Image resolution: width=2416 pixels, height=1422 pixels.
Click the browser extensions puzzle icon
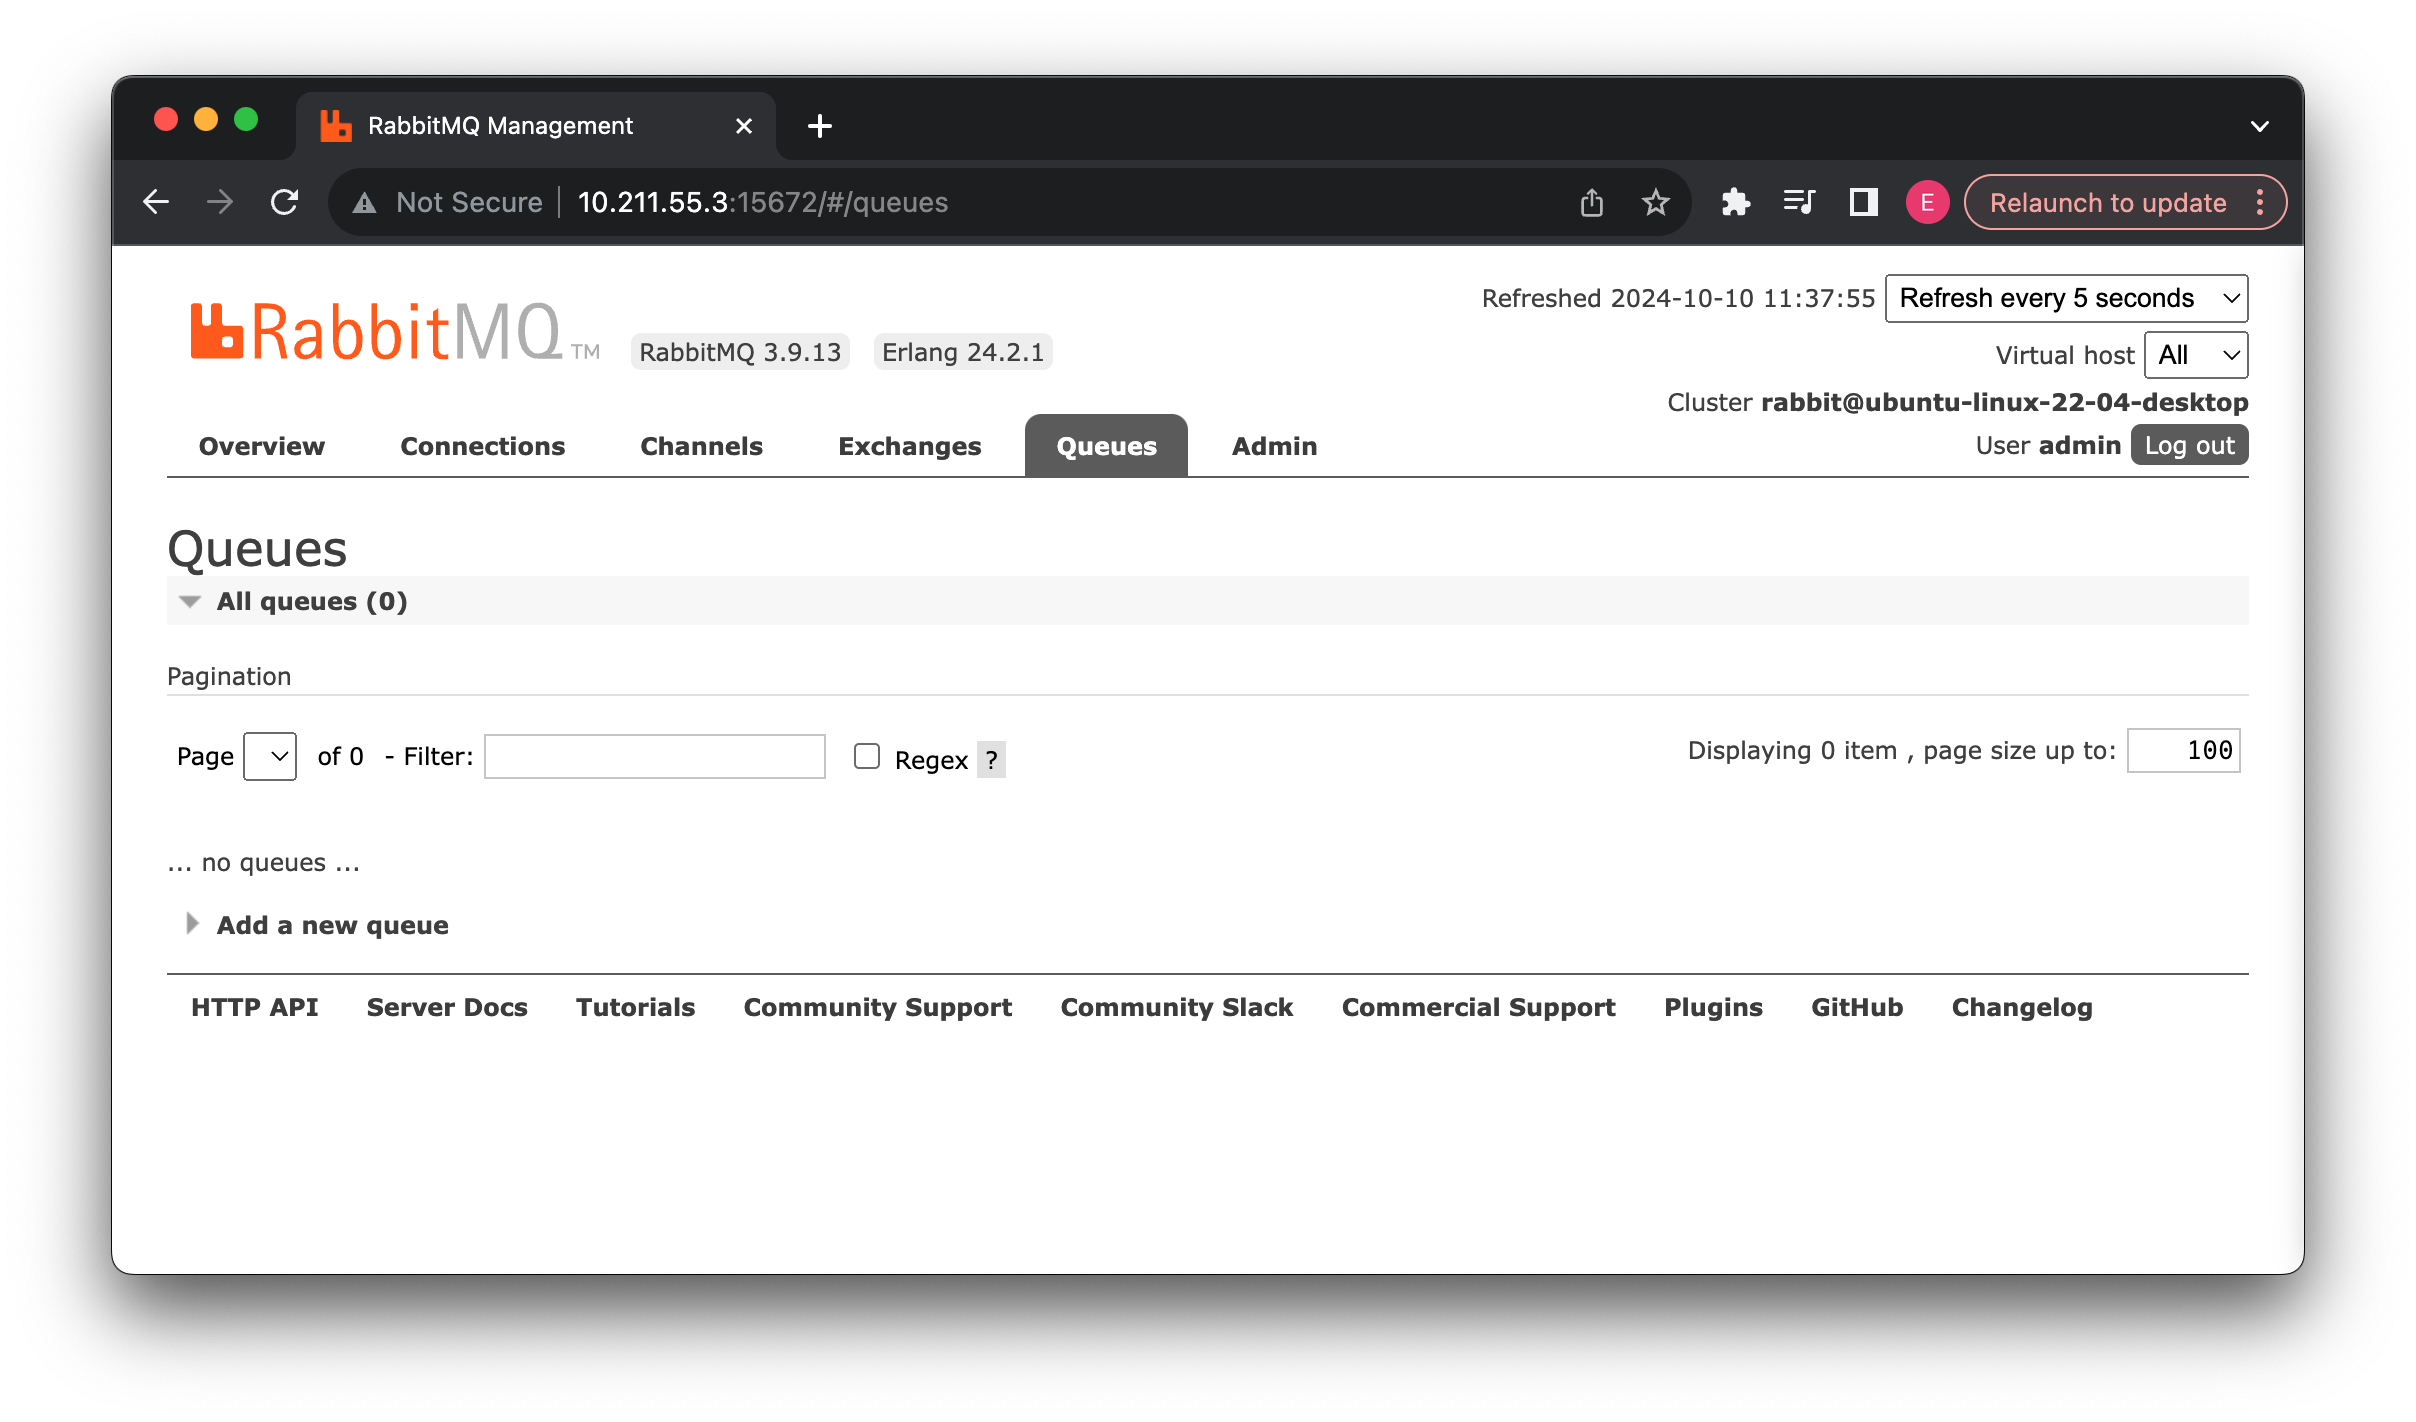click(x=1736, y=201)
